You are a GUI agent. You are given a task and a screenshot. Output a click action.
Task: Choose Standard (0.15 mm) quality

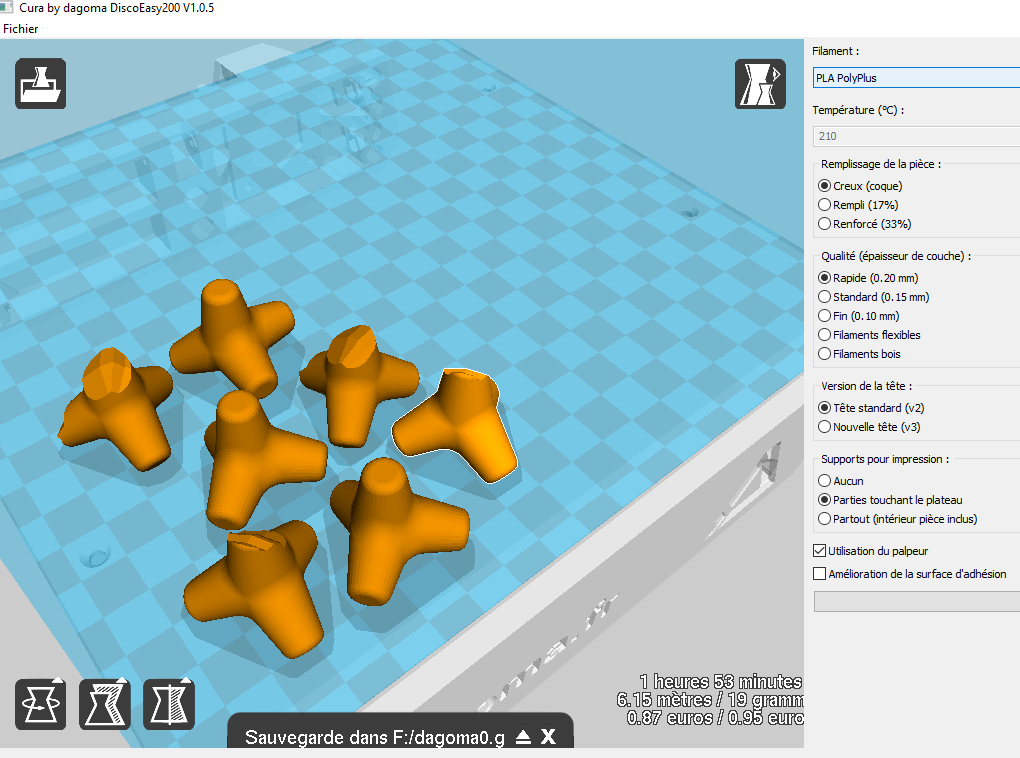pos(874,297)
